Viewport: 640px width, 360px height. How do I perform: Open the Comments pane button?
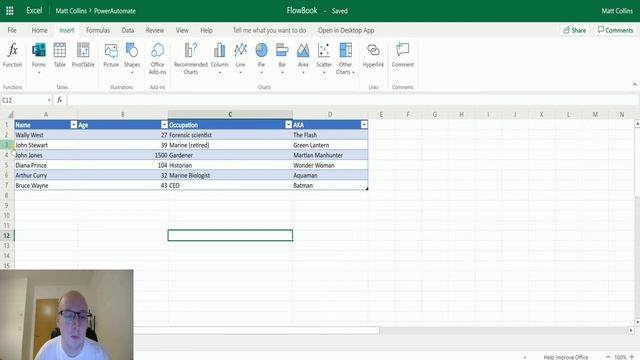pos(615,30)
